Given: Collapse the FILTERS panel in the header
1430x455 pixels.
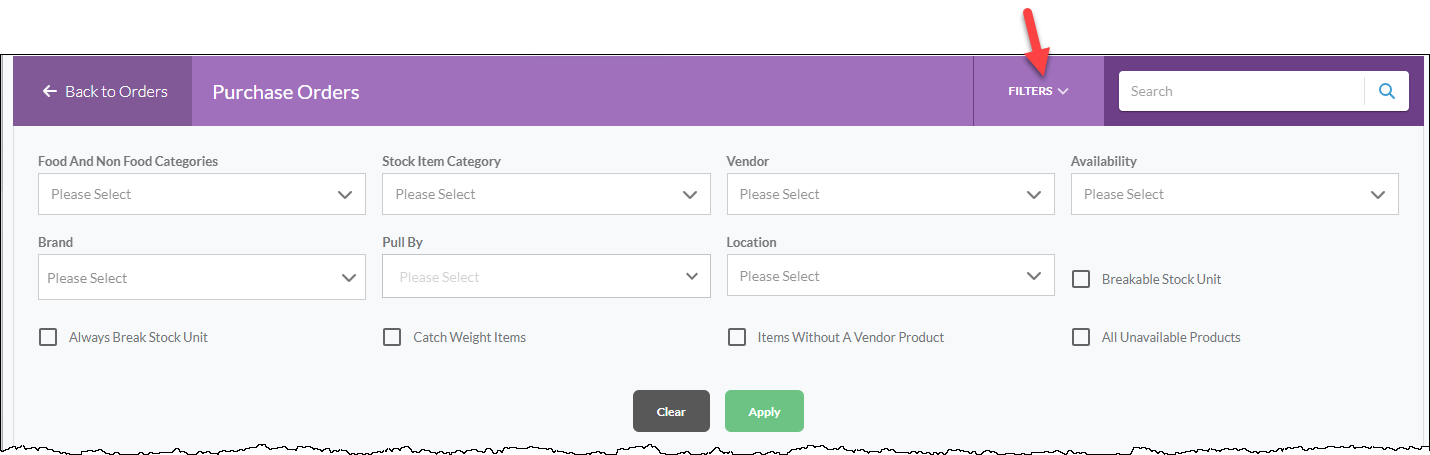Looking at the screenshot, I should [1038, 91].
